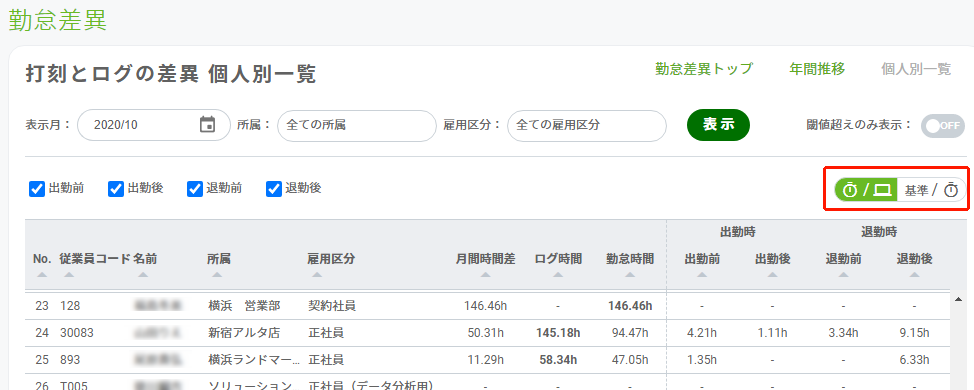
Task: Click the 勤怠差異 page title
Action: [58, 19]
